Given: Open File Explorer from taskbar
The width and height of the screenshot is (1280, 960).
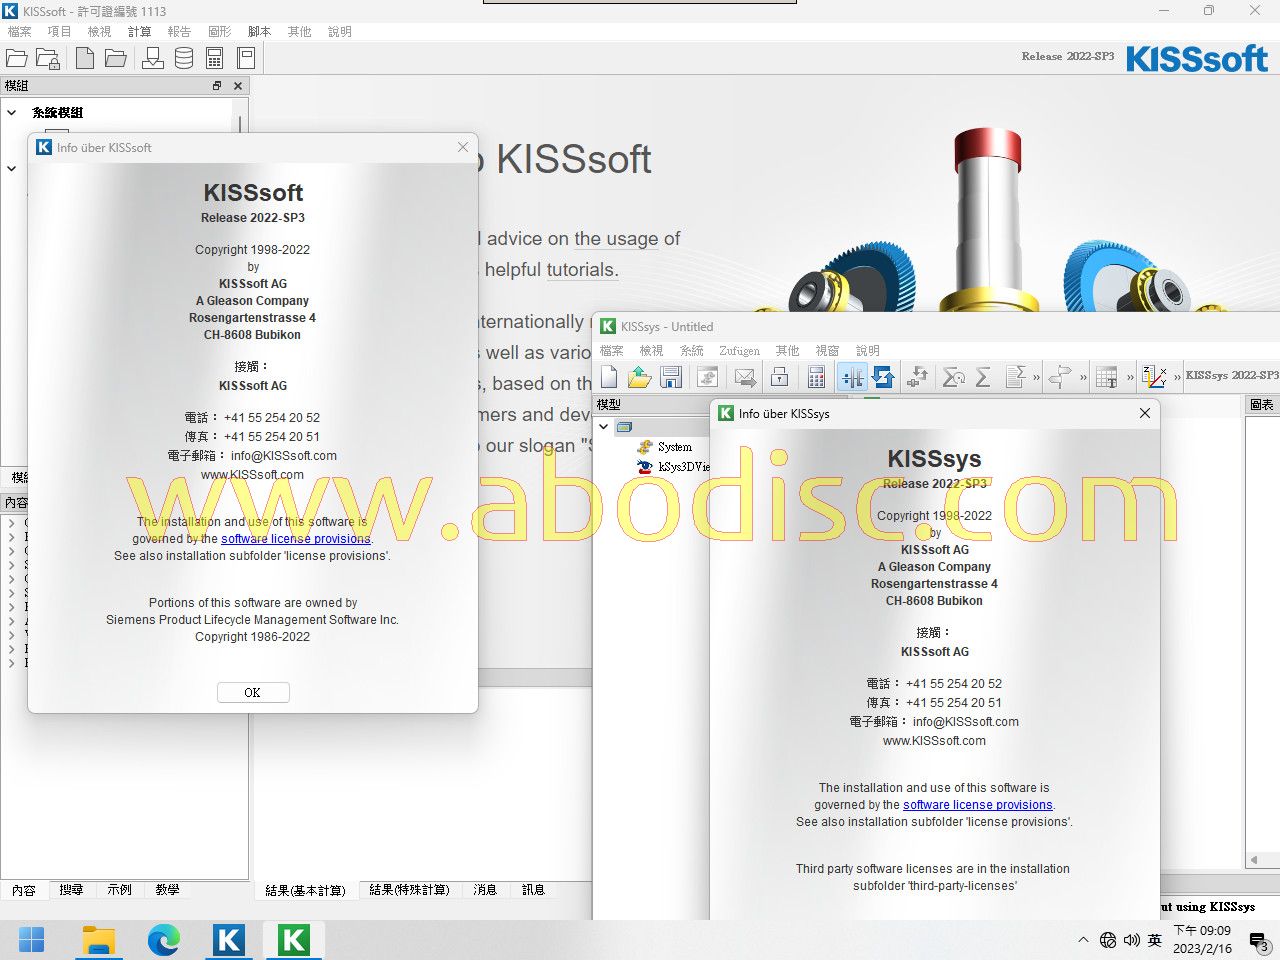Looking at the screenshot, I should 98,940.
